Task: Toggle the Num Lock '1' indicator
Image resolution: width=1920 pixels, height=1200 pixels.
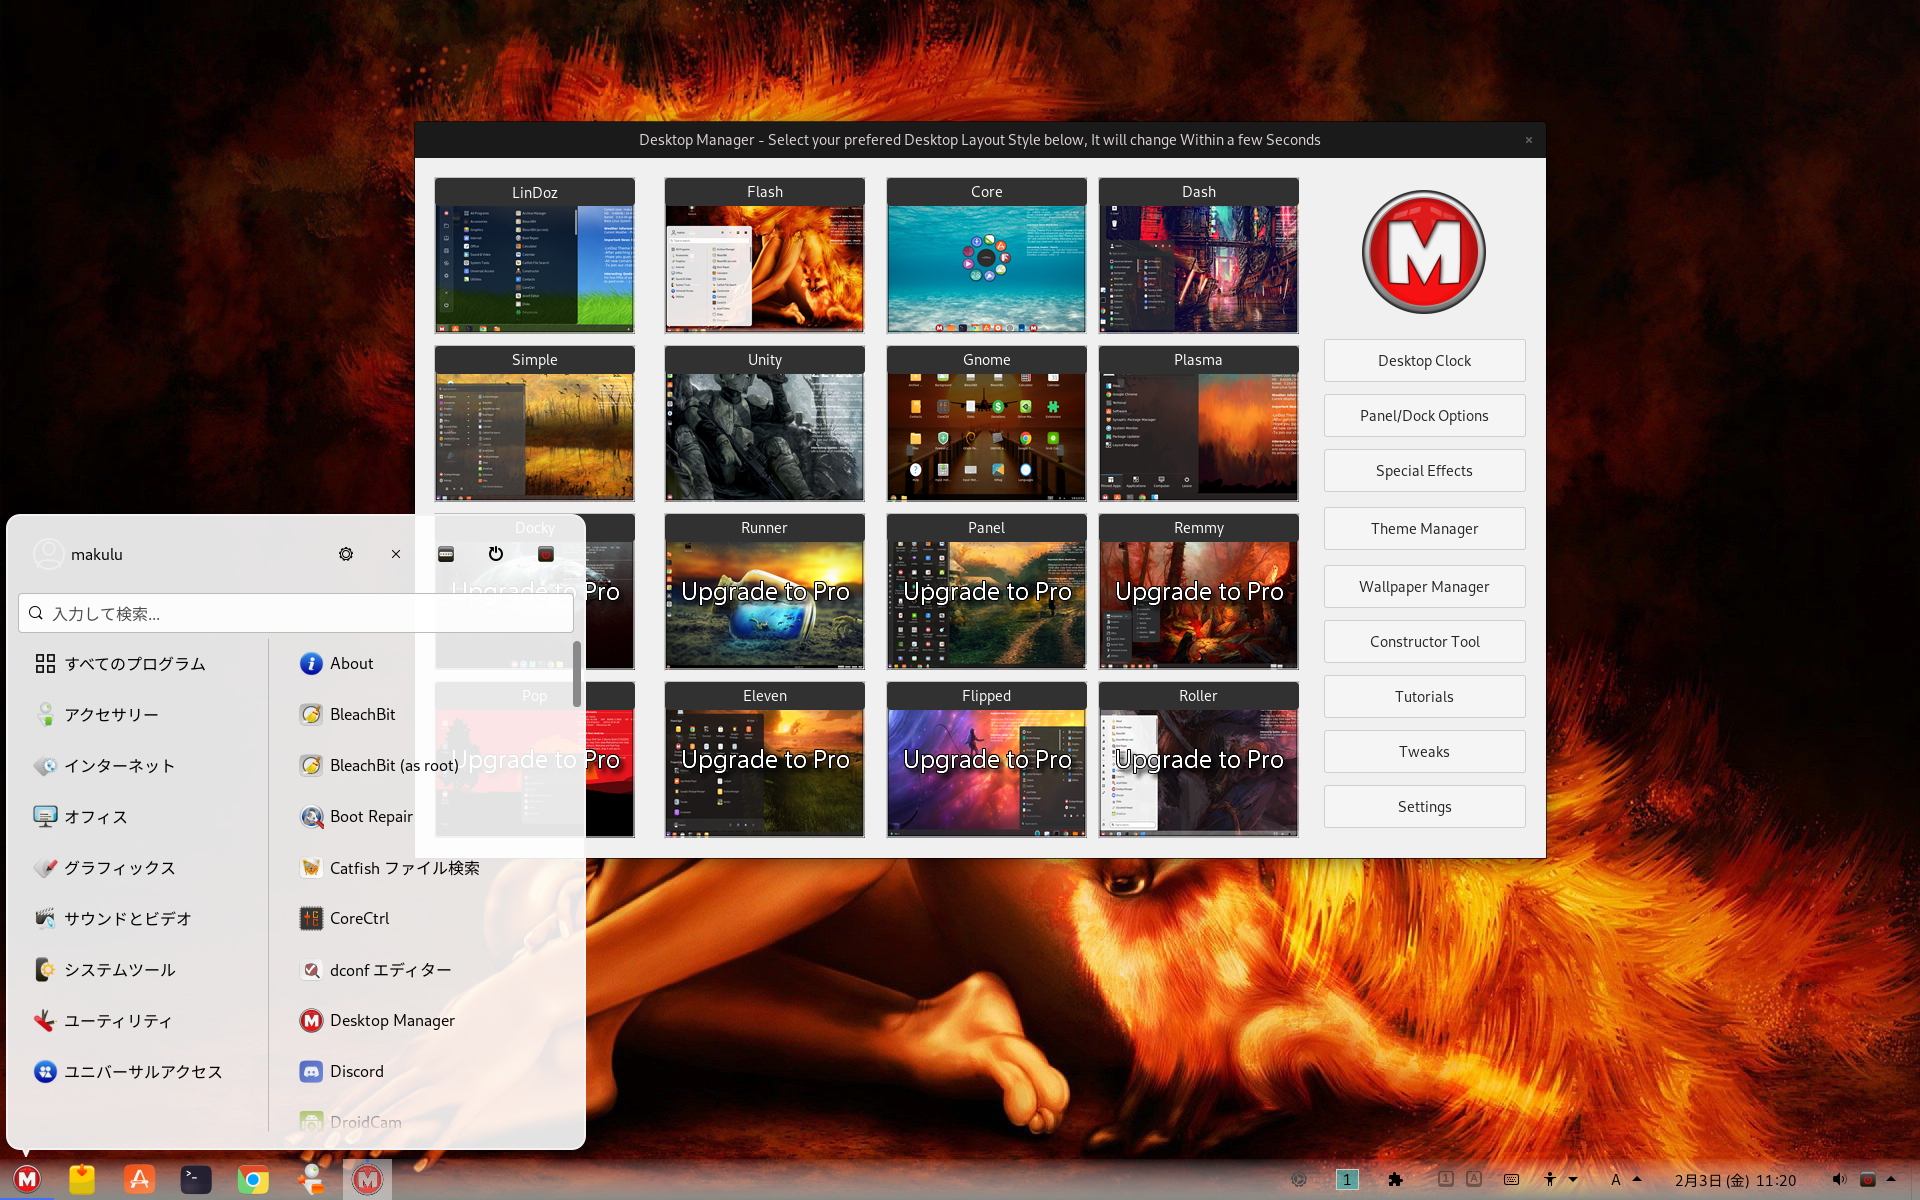Action: (1445, 1179)
